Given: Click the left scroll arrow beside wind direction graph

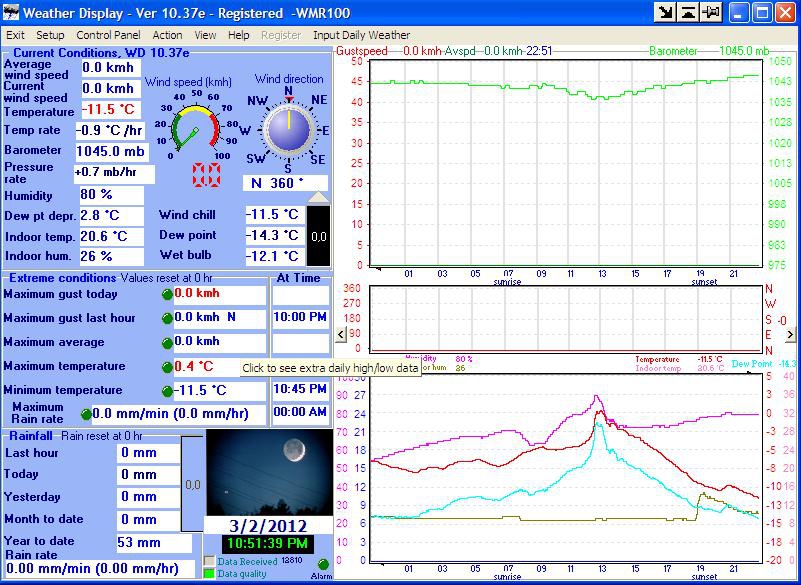Looking at the screenshot, I should point(342,334).
